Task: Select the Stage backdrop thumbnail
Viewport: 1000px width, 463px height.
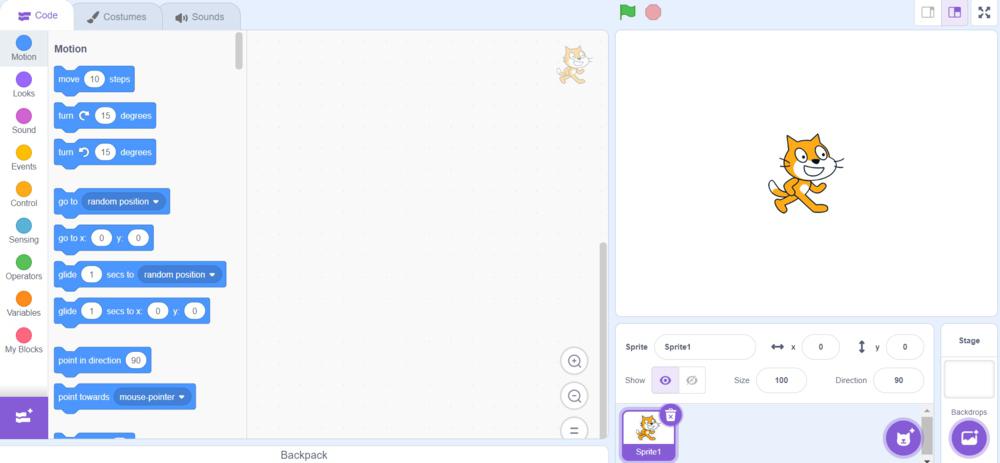Action: 969,379
